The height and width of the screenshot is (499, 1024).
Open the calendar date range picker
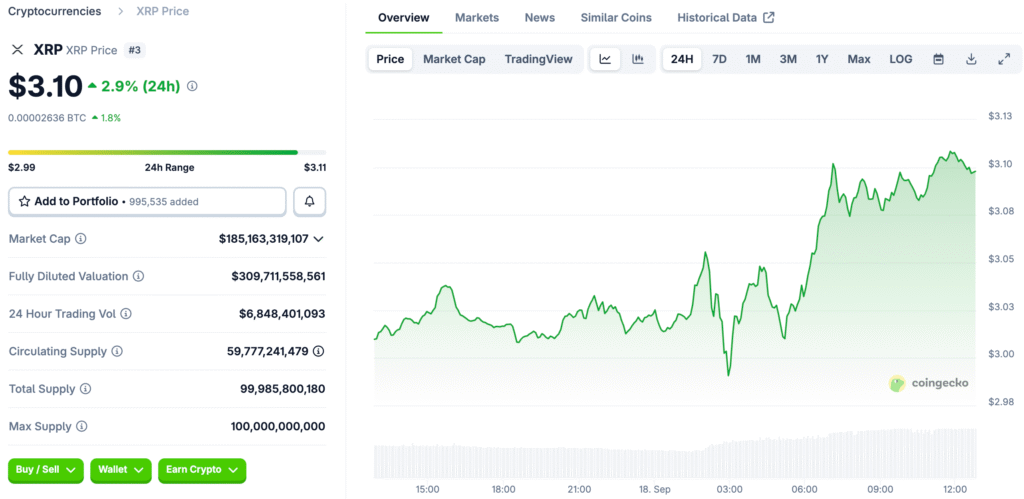pyautogui.click(x=938, y=59)
